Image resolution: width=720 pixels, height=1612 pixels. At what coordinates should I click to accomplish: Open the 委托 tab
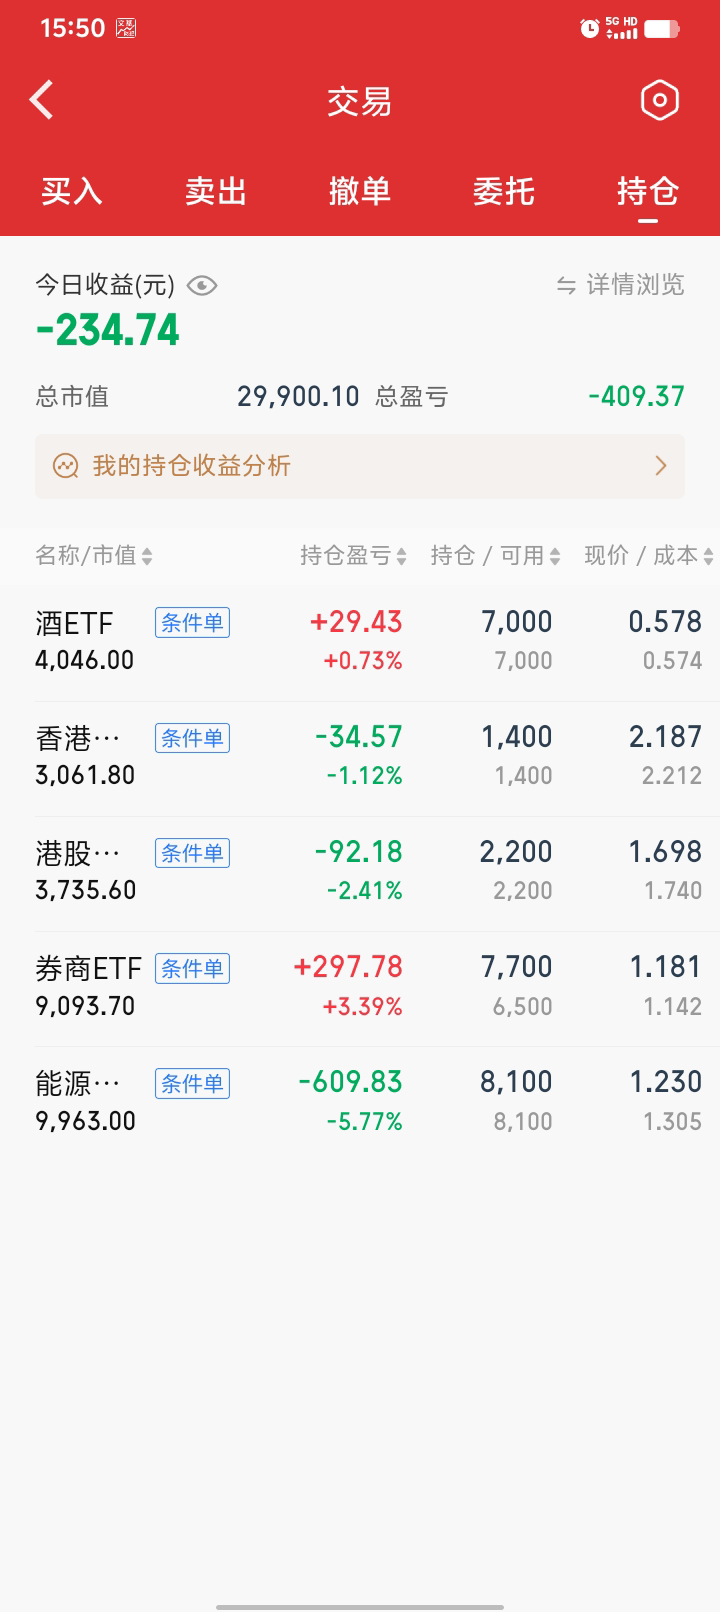click(x=504, y=191)
